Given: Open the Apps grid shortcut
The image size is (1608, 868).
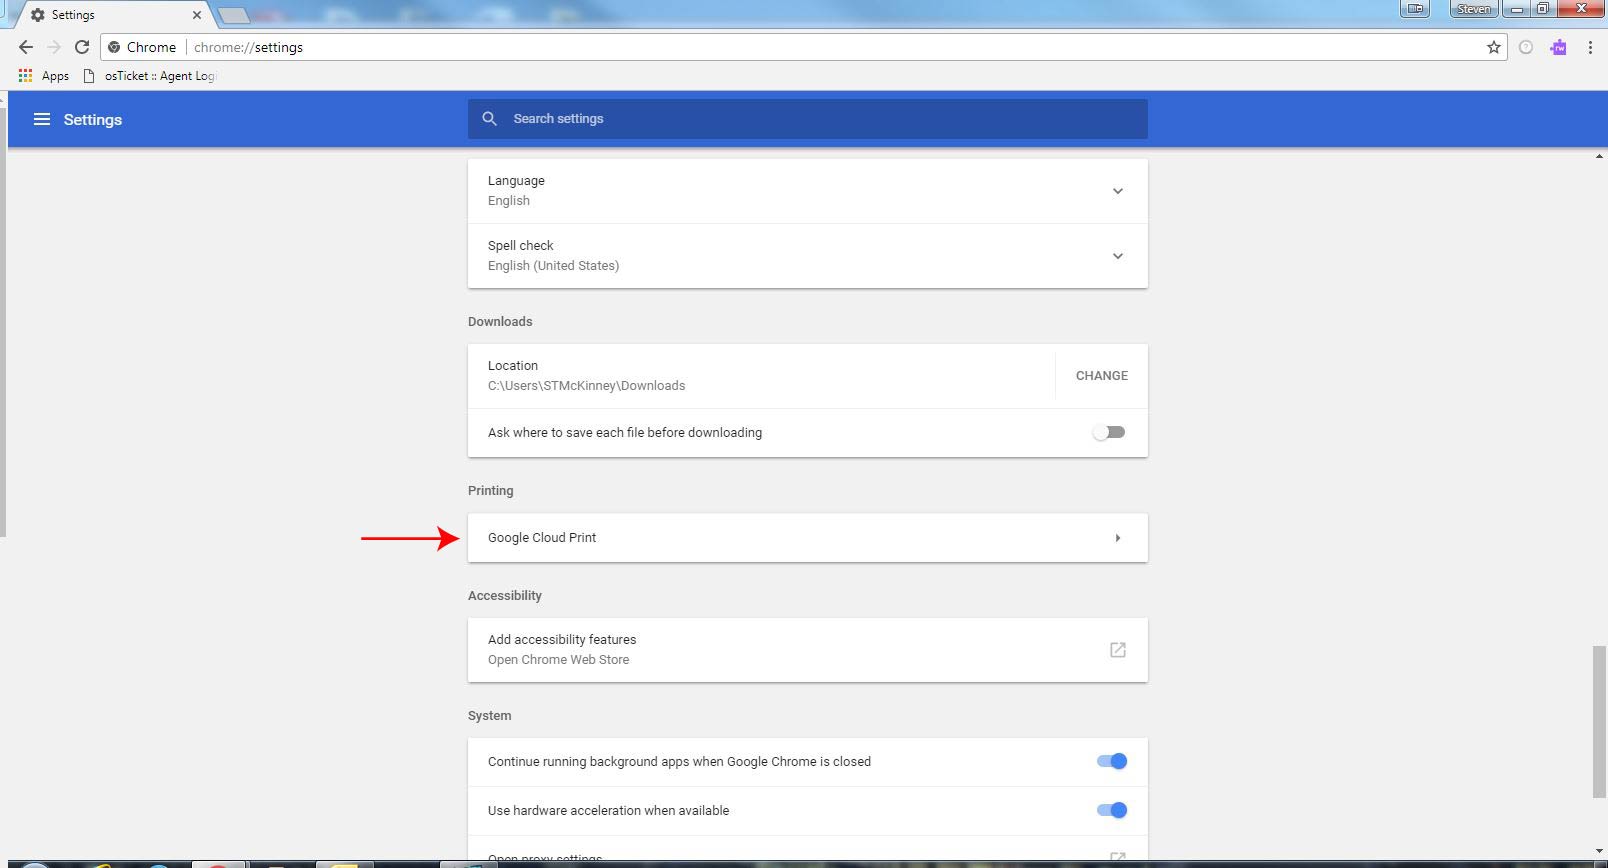Looking at the screenshot, I should pos(43,76).
